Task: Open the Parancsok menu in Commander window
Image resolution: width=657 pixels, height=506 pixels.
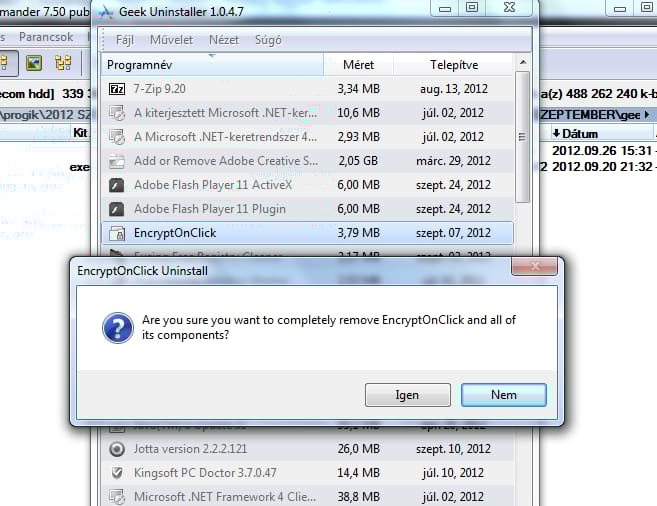Action: pos(46,37)
